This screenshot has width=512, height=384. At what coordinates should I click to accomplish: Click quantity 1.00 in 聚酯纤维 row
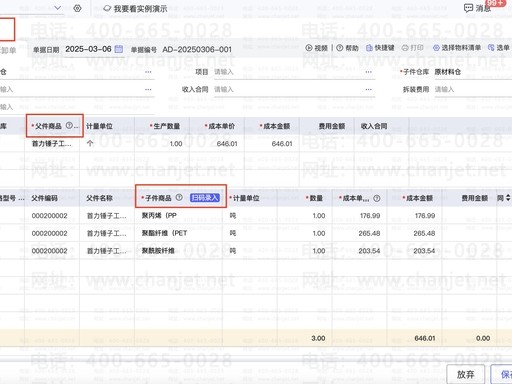(x=319, y=233)
